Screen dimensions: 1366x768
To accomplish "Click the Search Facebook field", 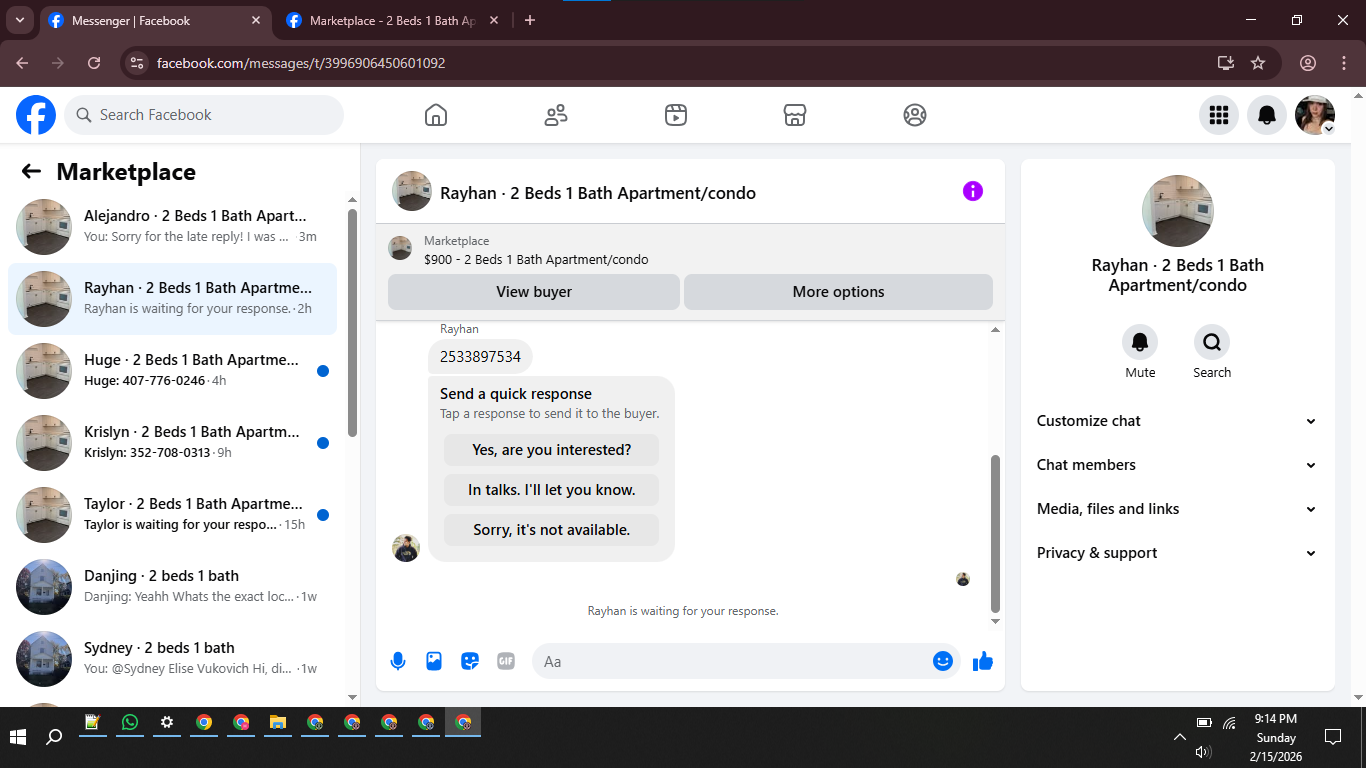I will [204, 115].
